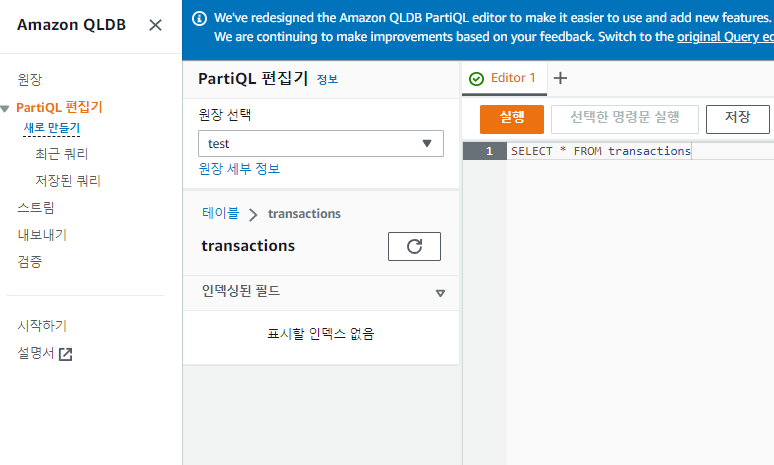Click the info icon in the blue banner

coord(199,18)
